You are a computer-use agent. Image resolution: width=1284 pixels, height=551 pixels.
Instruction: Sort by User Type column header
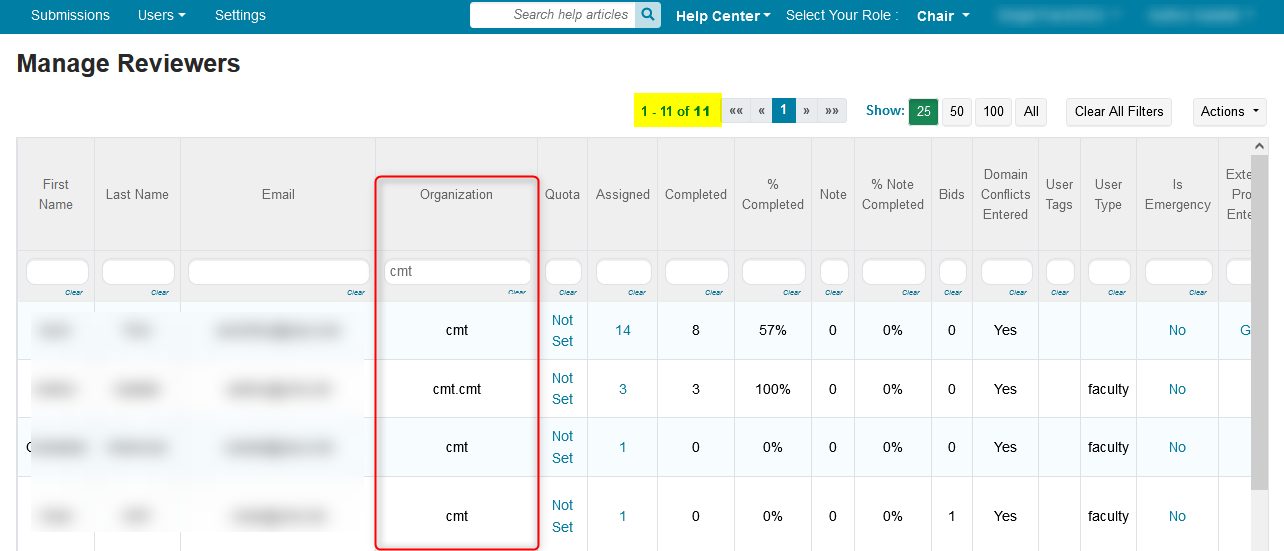(1108, 194)
